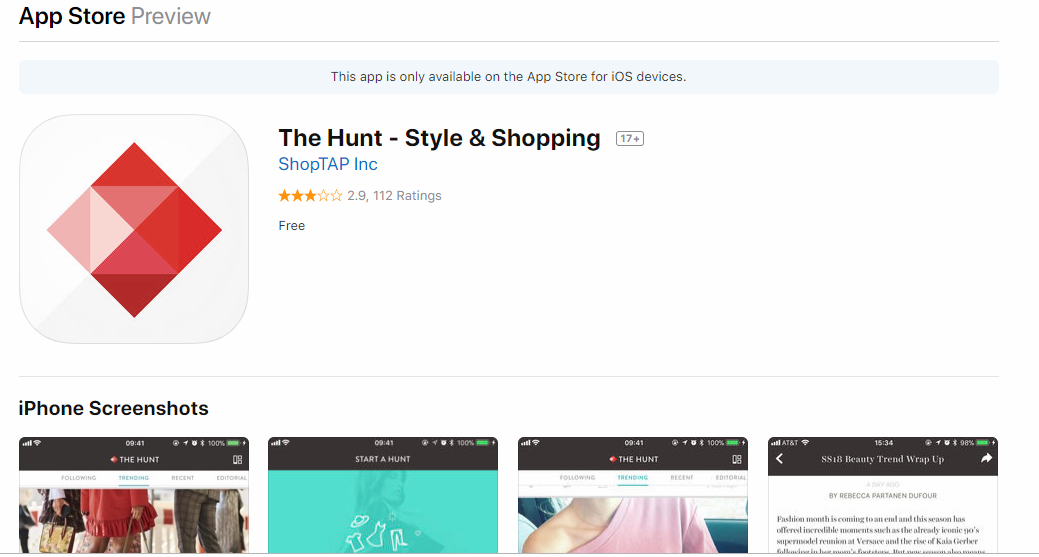Click the Free price label
The image size is (1039, 557).
coord(292,226)
